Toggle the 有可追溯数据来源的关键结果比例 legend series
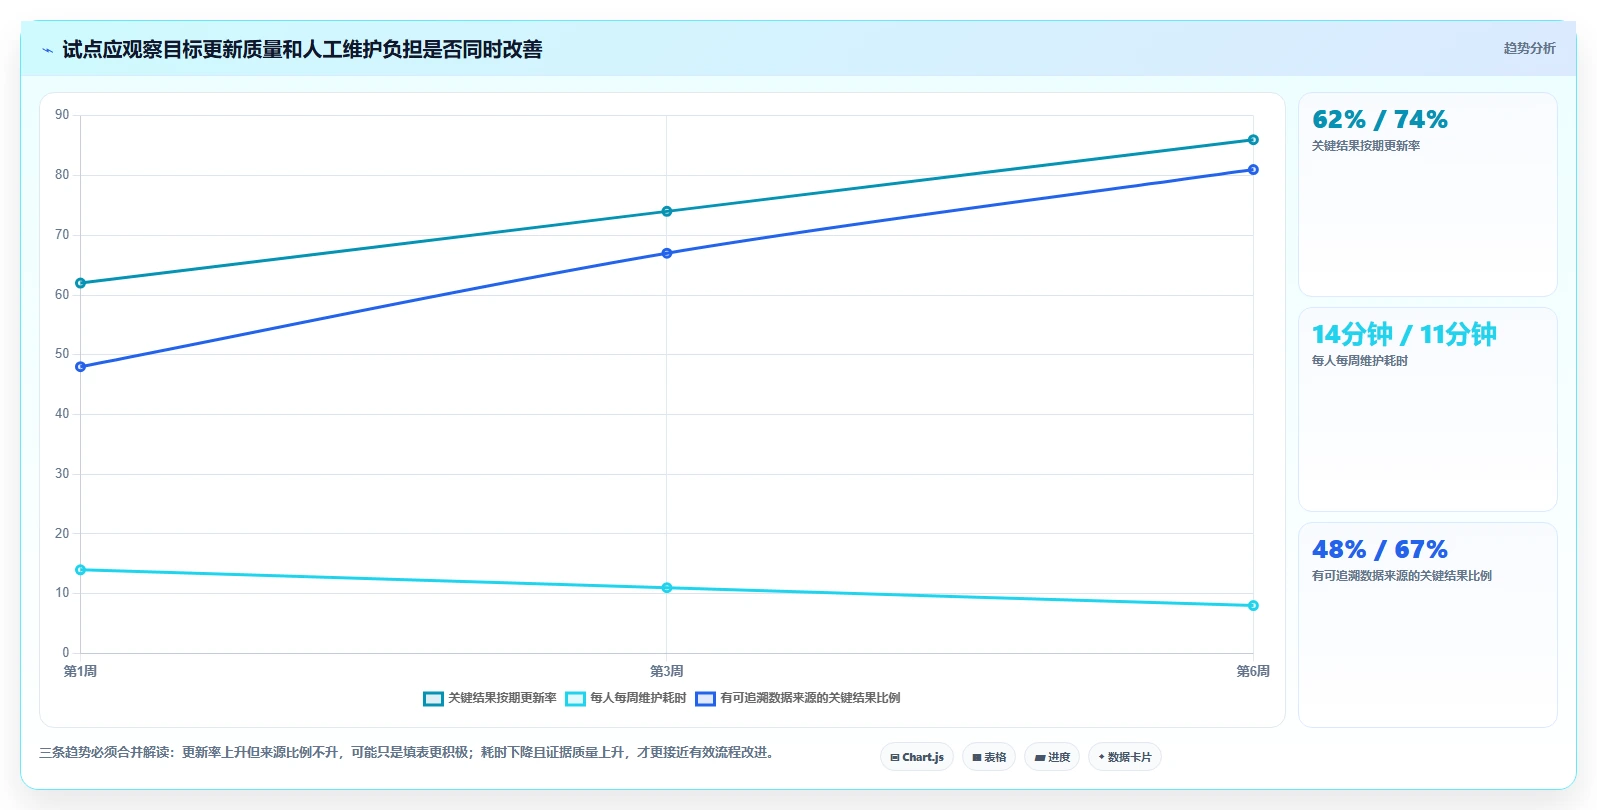 click(798, 698)
